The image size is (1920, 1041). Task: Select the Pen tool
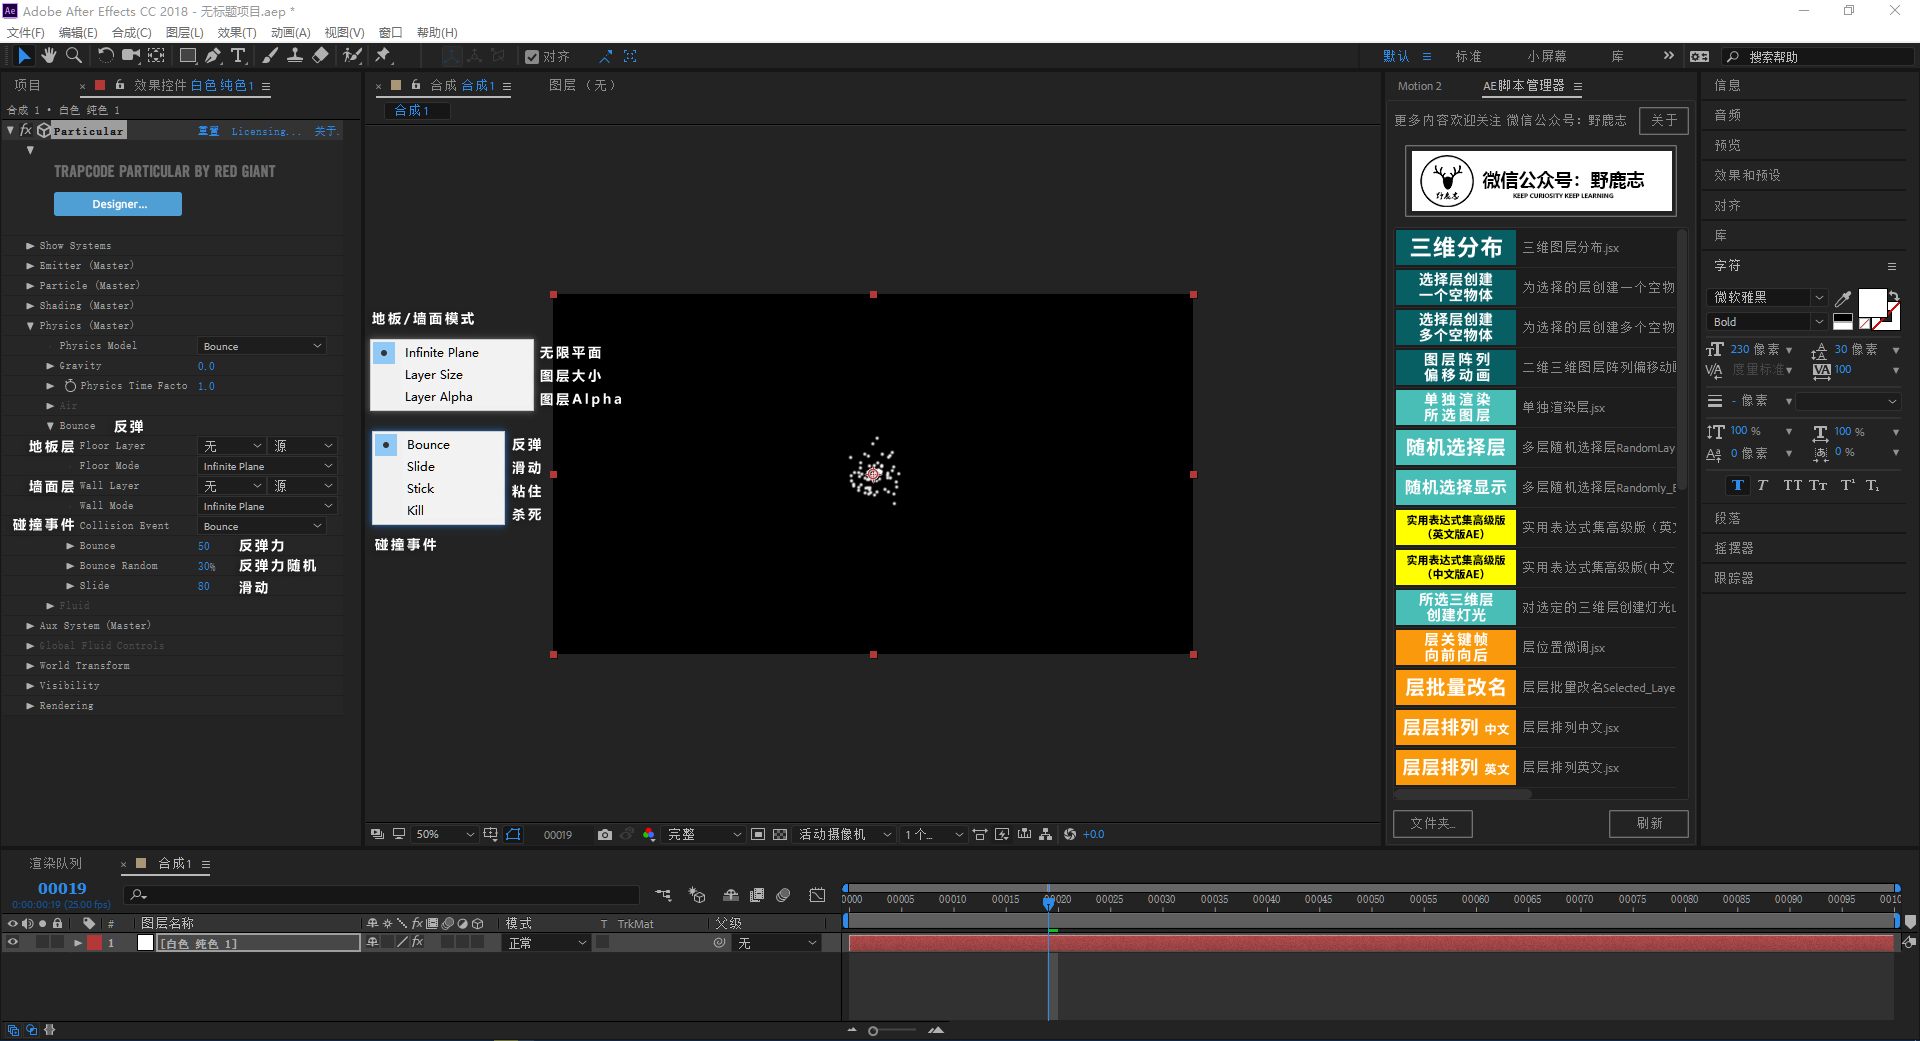click(213, 56)
